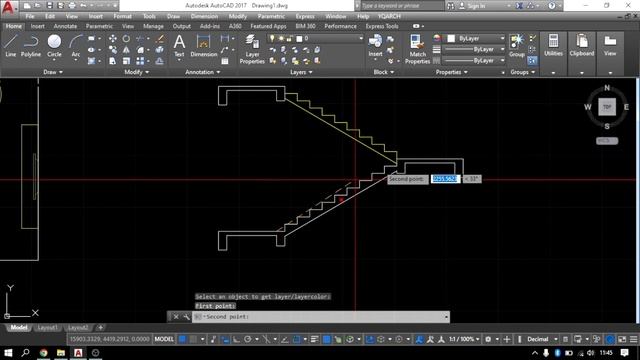Click the Plot printer icon
Image resolution: width=640 pixels, height=360 pixels.
tap(72, 6)
